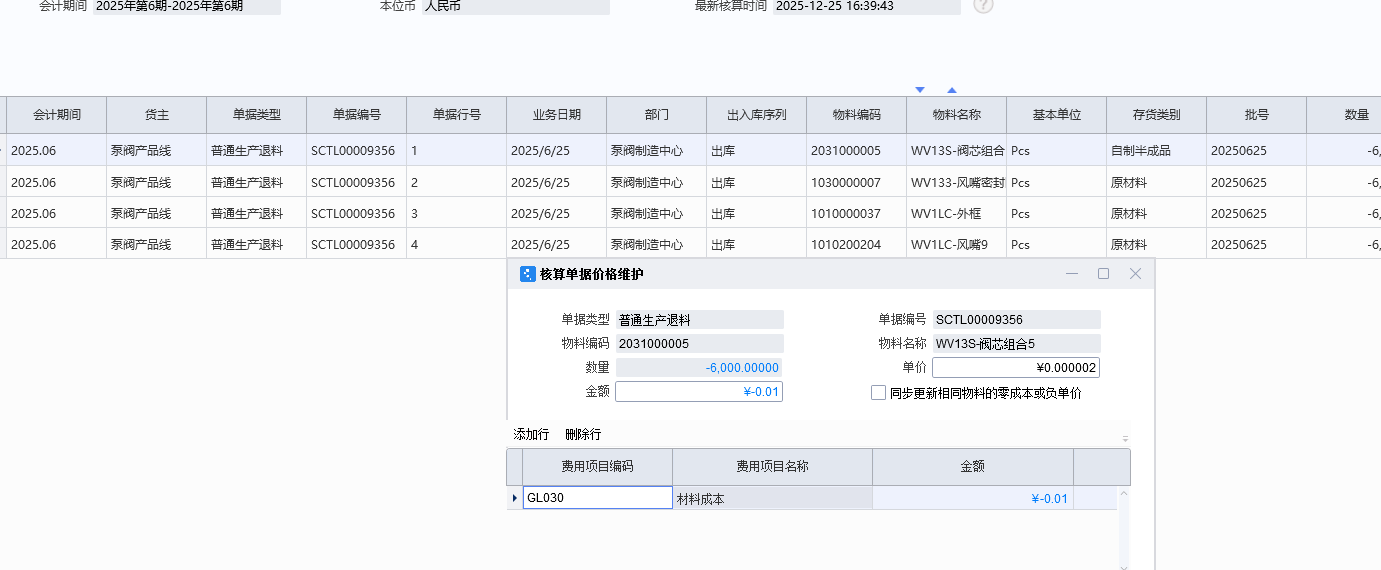Click the 核算单据价格维护 dialog title icon
1381x570 pixels.
[527, 274]
